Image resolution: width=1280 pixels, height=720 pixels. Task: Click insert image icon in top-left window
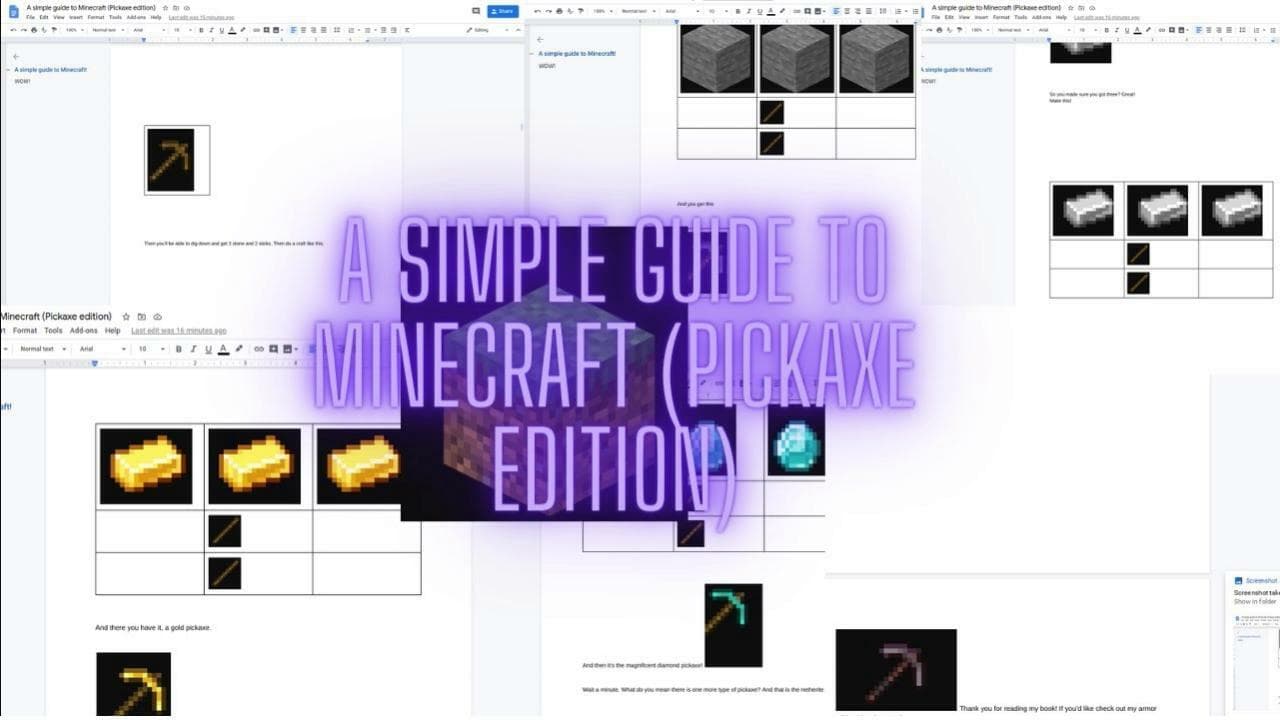(x=277, y=30)
